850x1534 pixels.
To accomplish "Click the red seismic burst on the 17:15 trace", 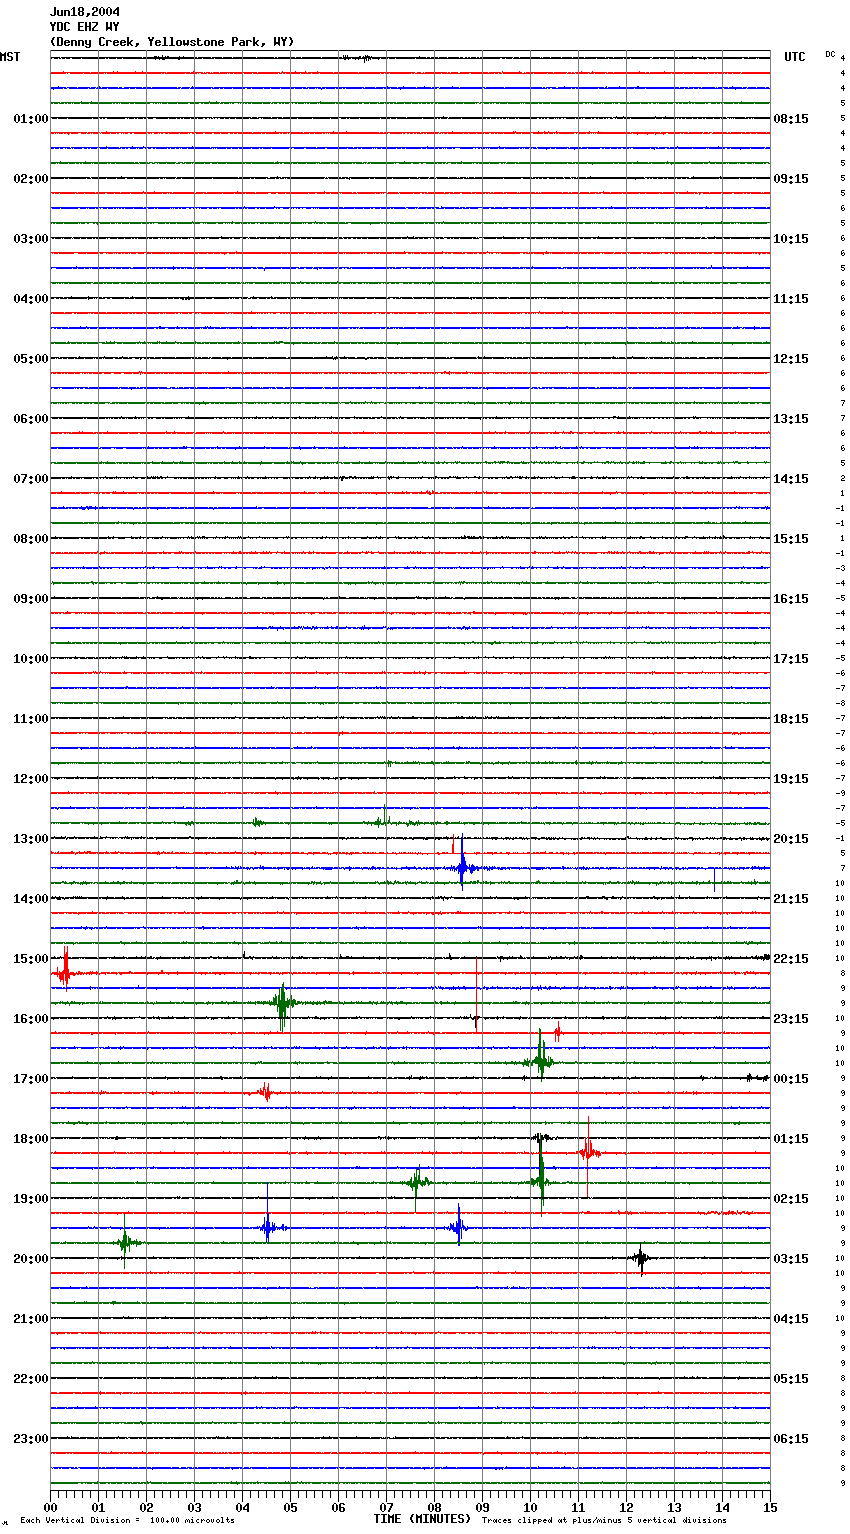I will (265, 1093).
